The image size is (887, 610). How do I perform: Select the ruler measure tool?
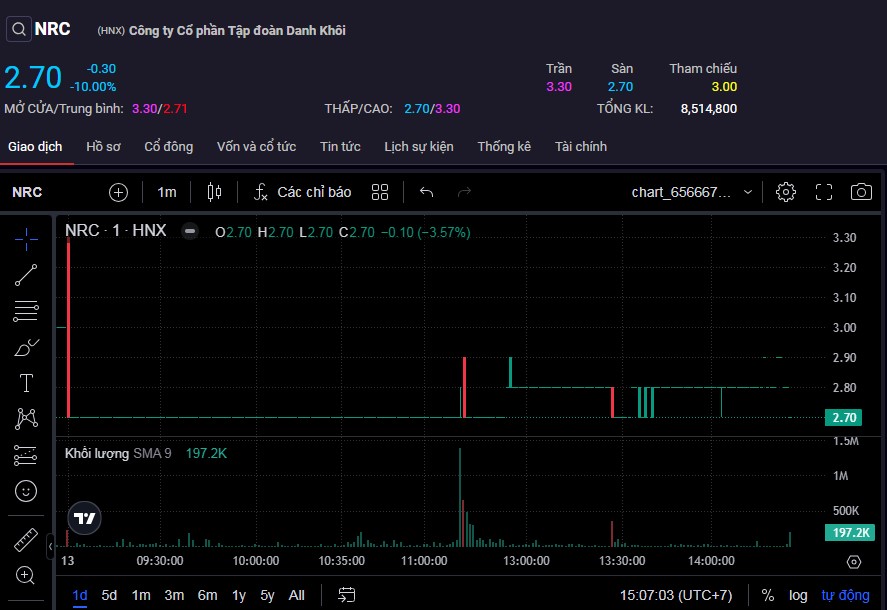(26, 541)
